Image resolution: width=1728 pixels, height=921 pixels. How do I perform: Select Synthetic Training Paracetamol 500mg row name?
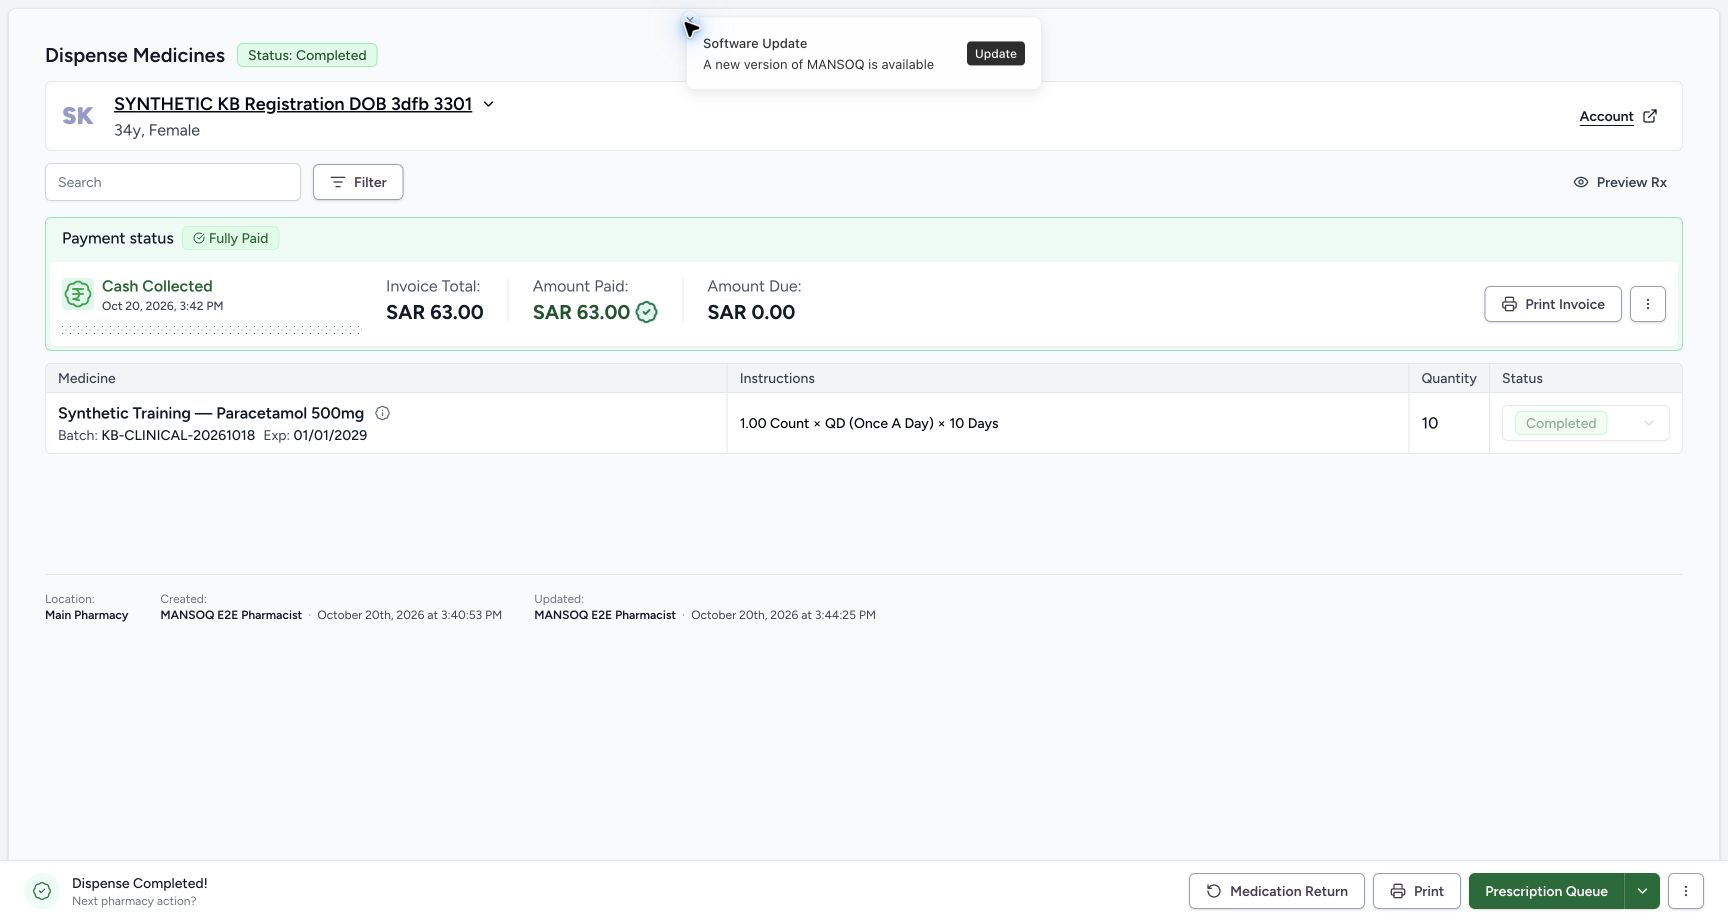coord(211,413)
